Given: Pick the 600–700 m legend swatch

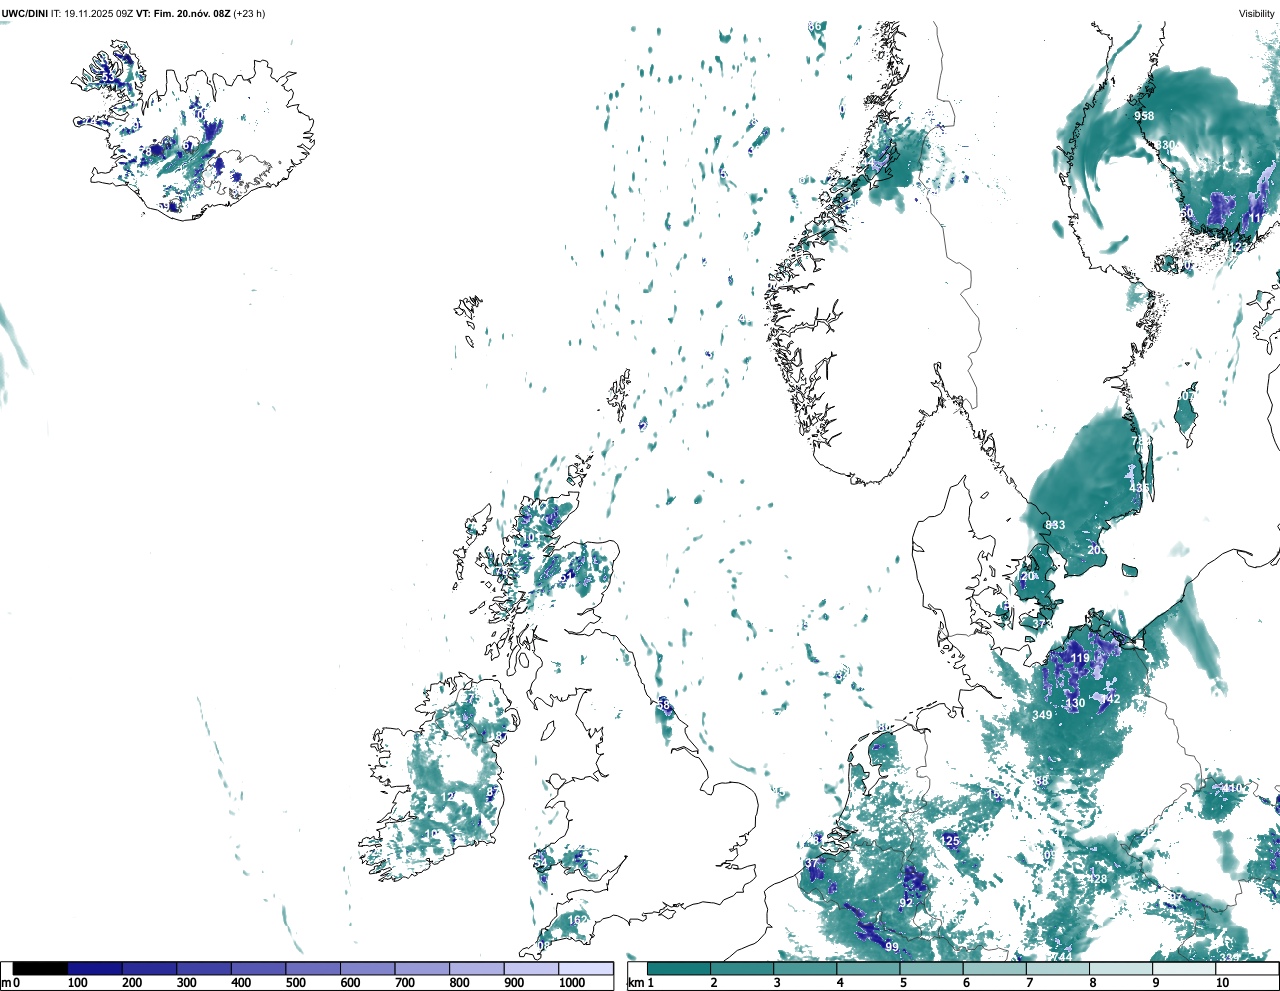Looking at the screenshot, I should 368,968.
